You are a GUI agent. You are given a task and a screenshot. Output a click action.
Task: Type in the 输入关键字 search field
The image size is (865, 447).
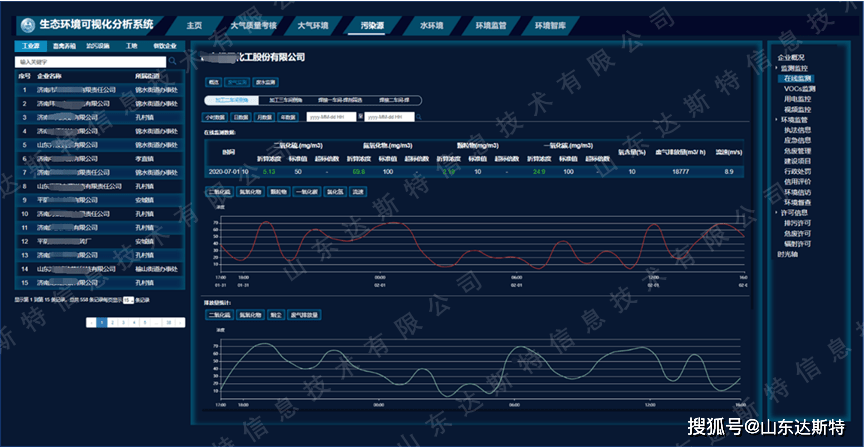pos(90,61)
